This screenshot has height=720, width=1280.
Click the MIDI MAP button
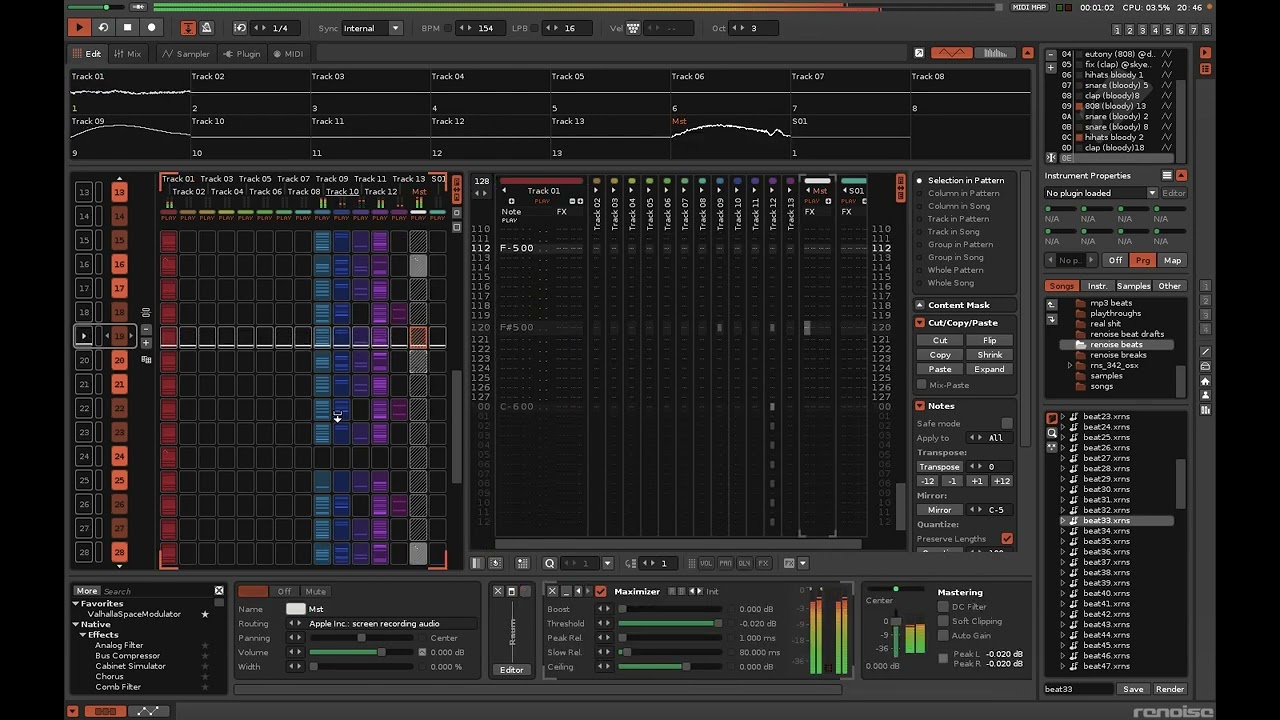coord(1029,7)
